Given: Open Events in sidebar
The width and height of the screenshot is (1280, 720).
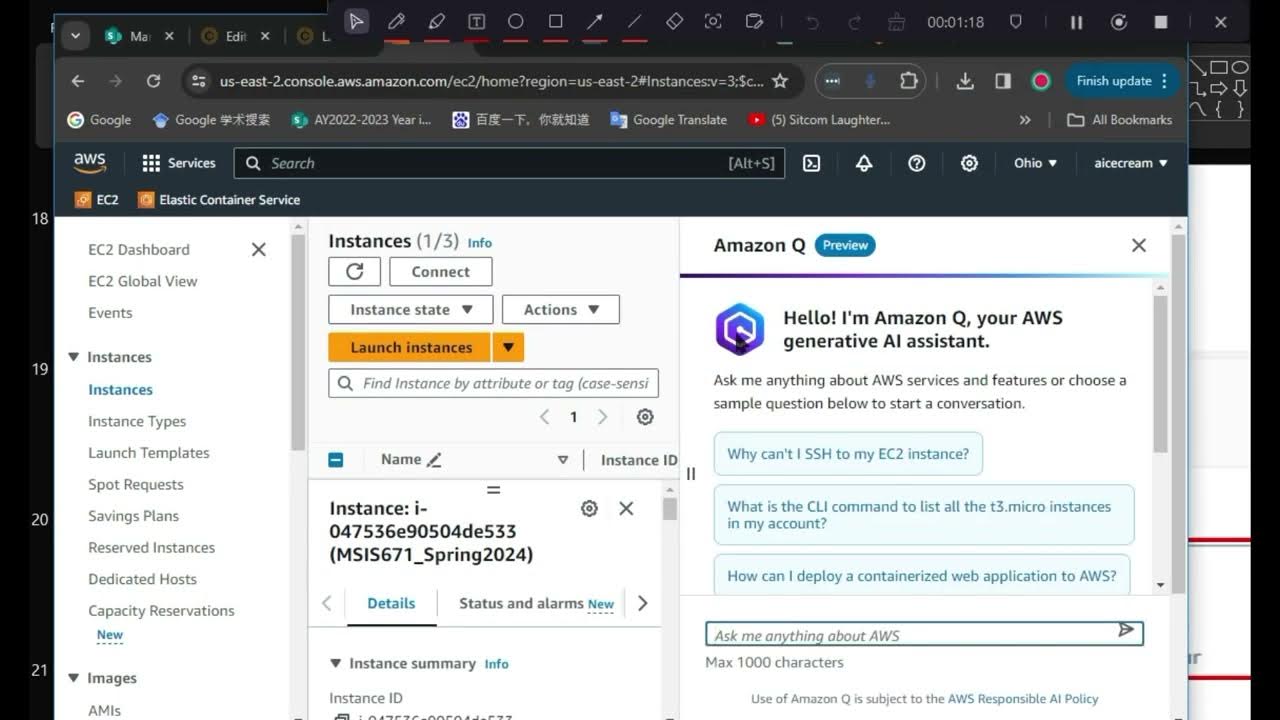Looking at the screenshot, I should (x=110, y=313).
